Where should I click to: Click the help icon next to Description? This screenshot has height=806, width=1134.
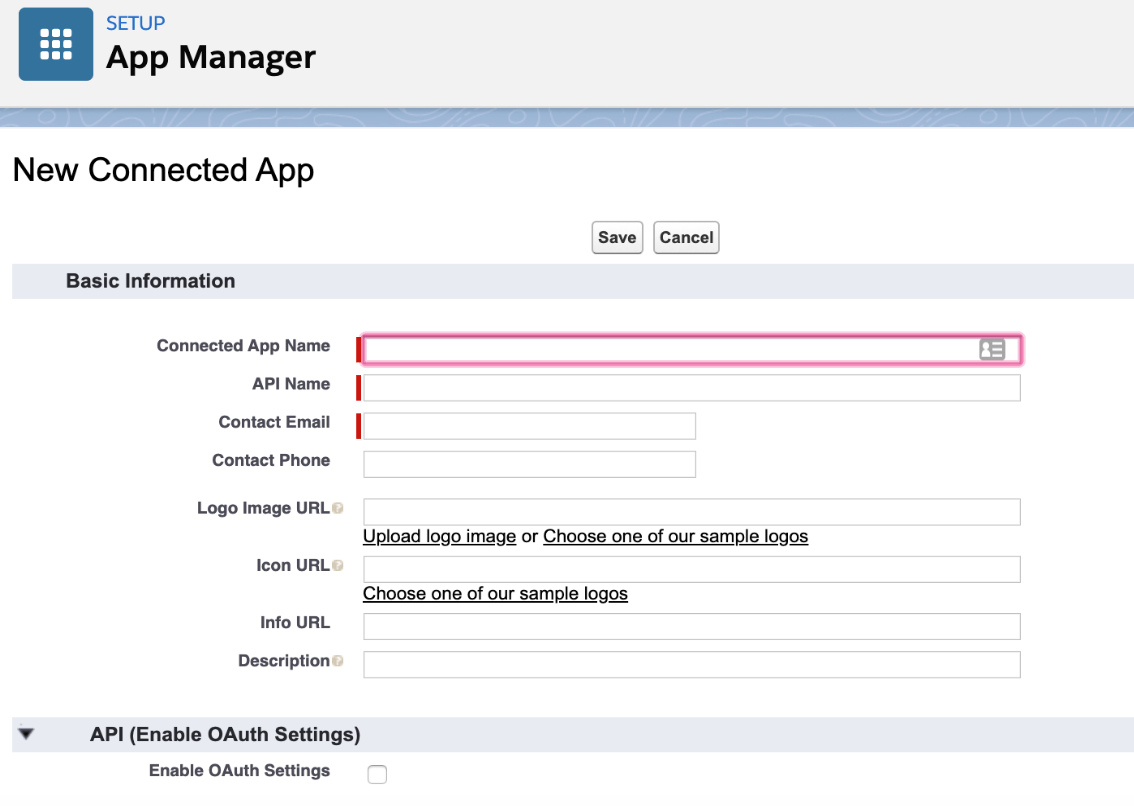(x=339, y=660)
